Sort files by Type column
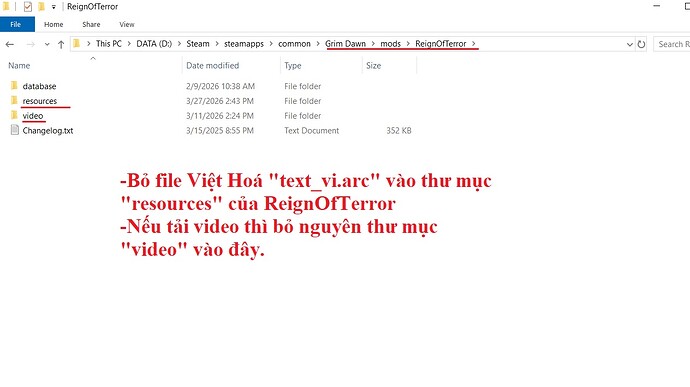This screenshot has height=387, width=690. [293, 66]
